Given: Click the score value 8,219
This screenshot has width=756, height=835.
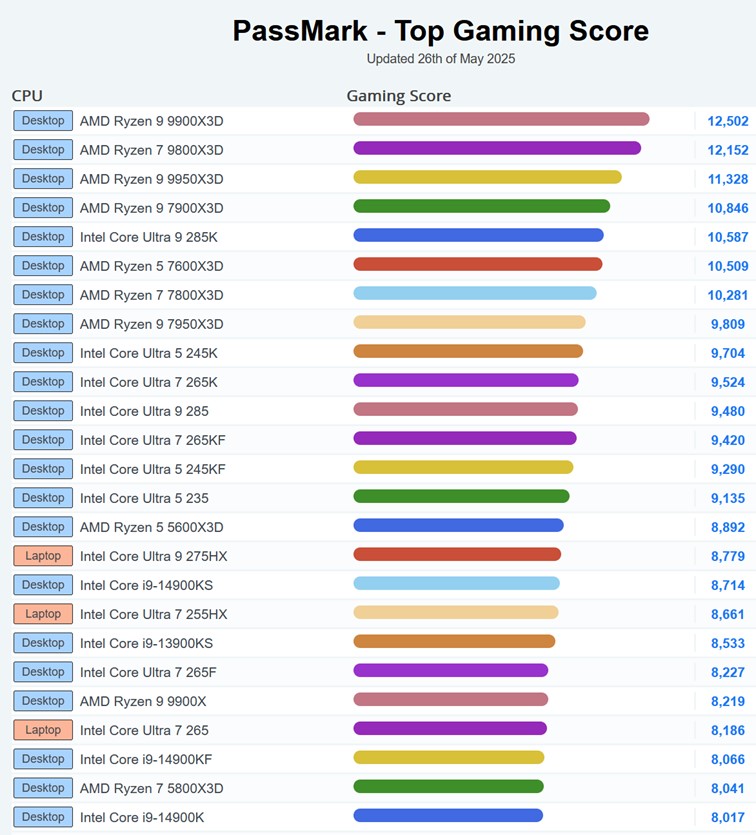Looking at the screenshot, I should coord(728,701).
